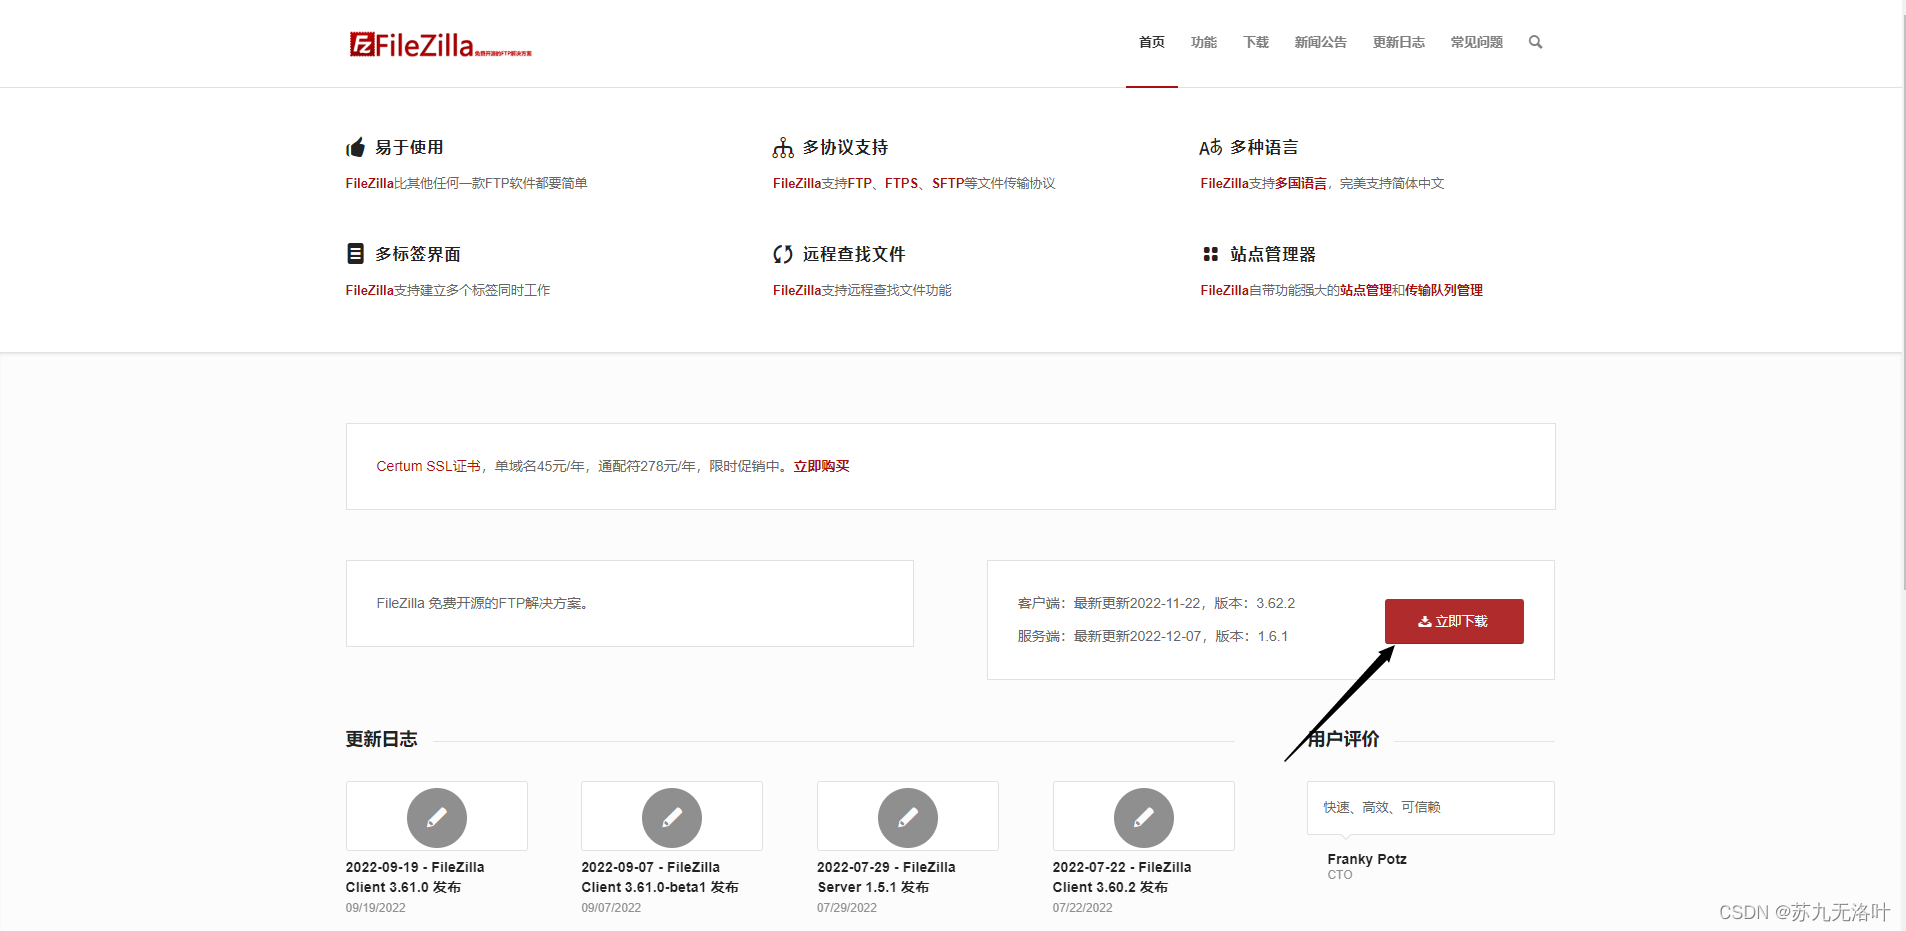Open the 2022-07-22 Client 3.60.2 发布 post title
The image size is (1906, 931).
(1122, 877)
